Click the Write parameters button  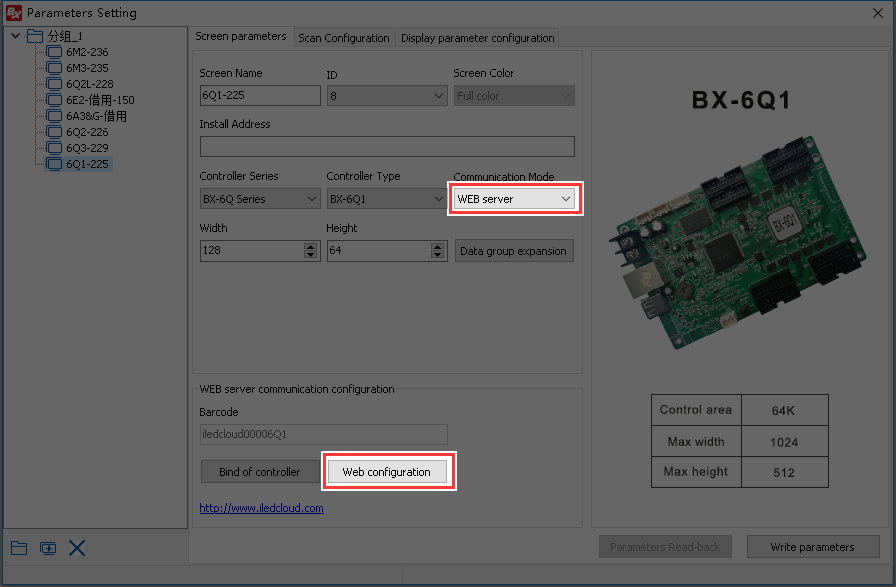[x=813, y=547]
